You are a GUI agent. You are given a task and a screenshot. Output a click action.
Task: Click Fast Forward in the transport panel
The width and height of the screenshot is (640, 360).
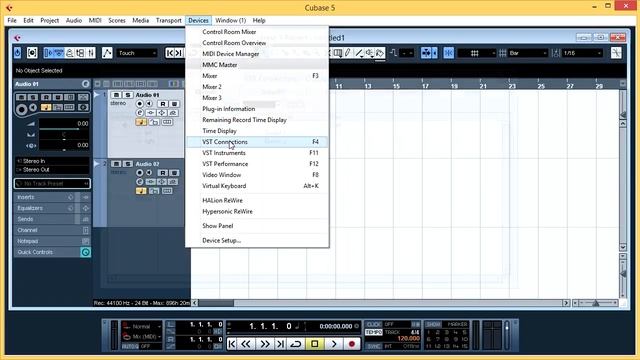(264, 344)
